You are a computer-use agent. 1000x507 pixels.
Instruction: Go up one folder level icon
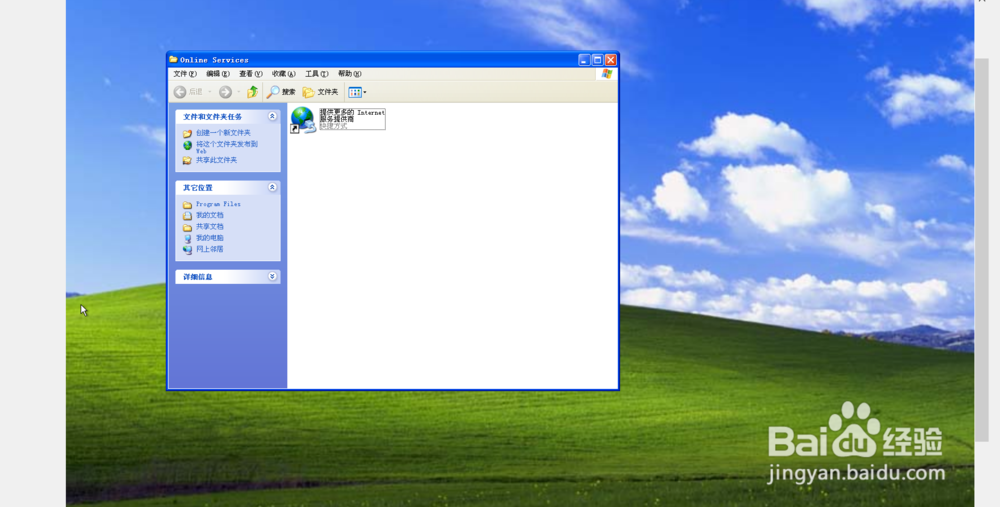(253, 92)
